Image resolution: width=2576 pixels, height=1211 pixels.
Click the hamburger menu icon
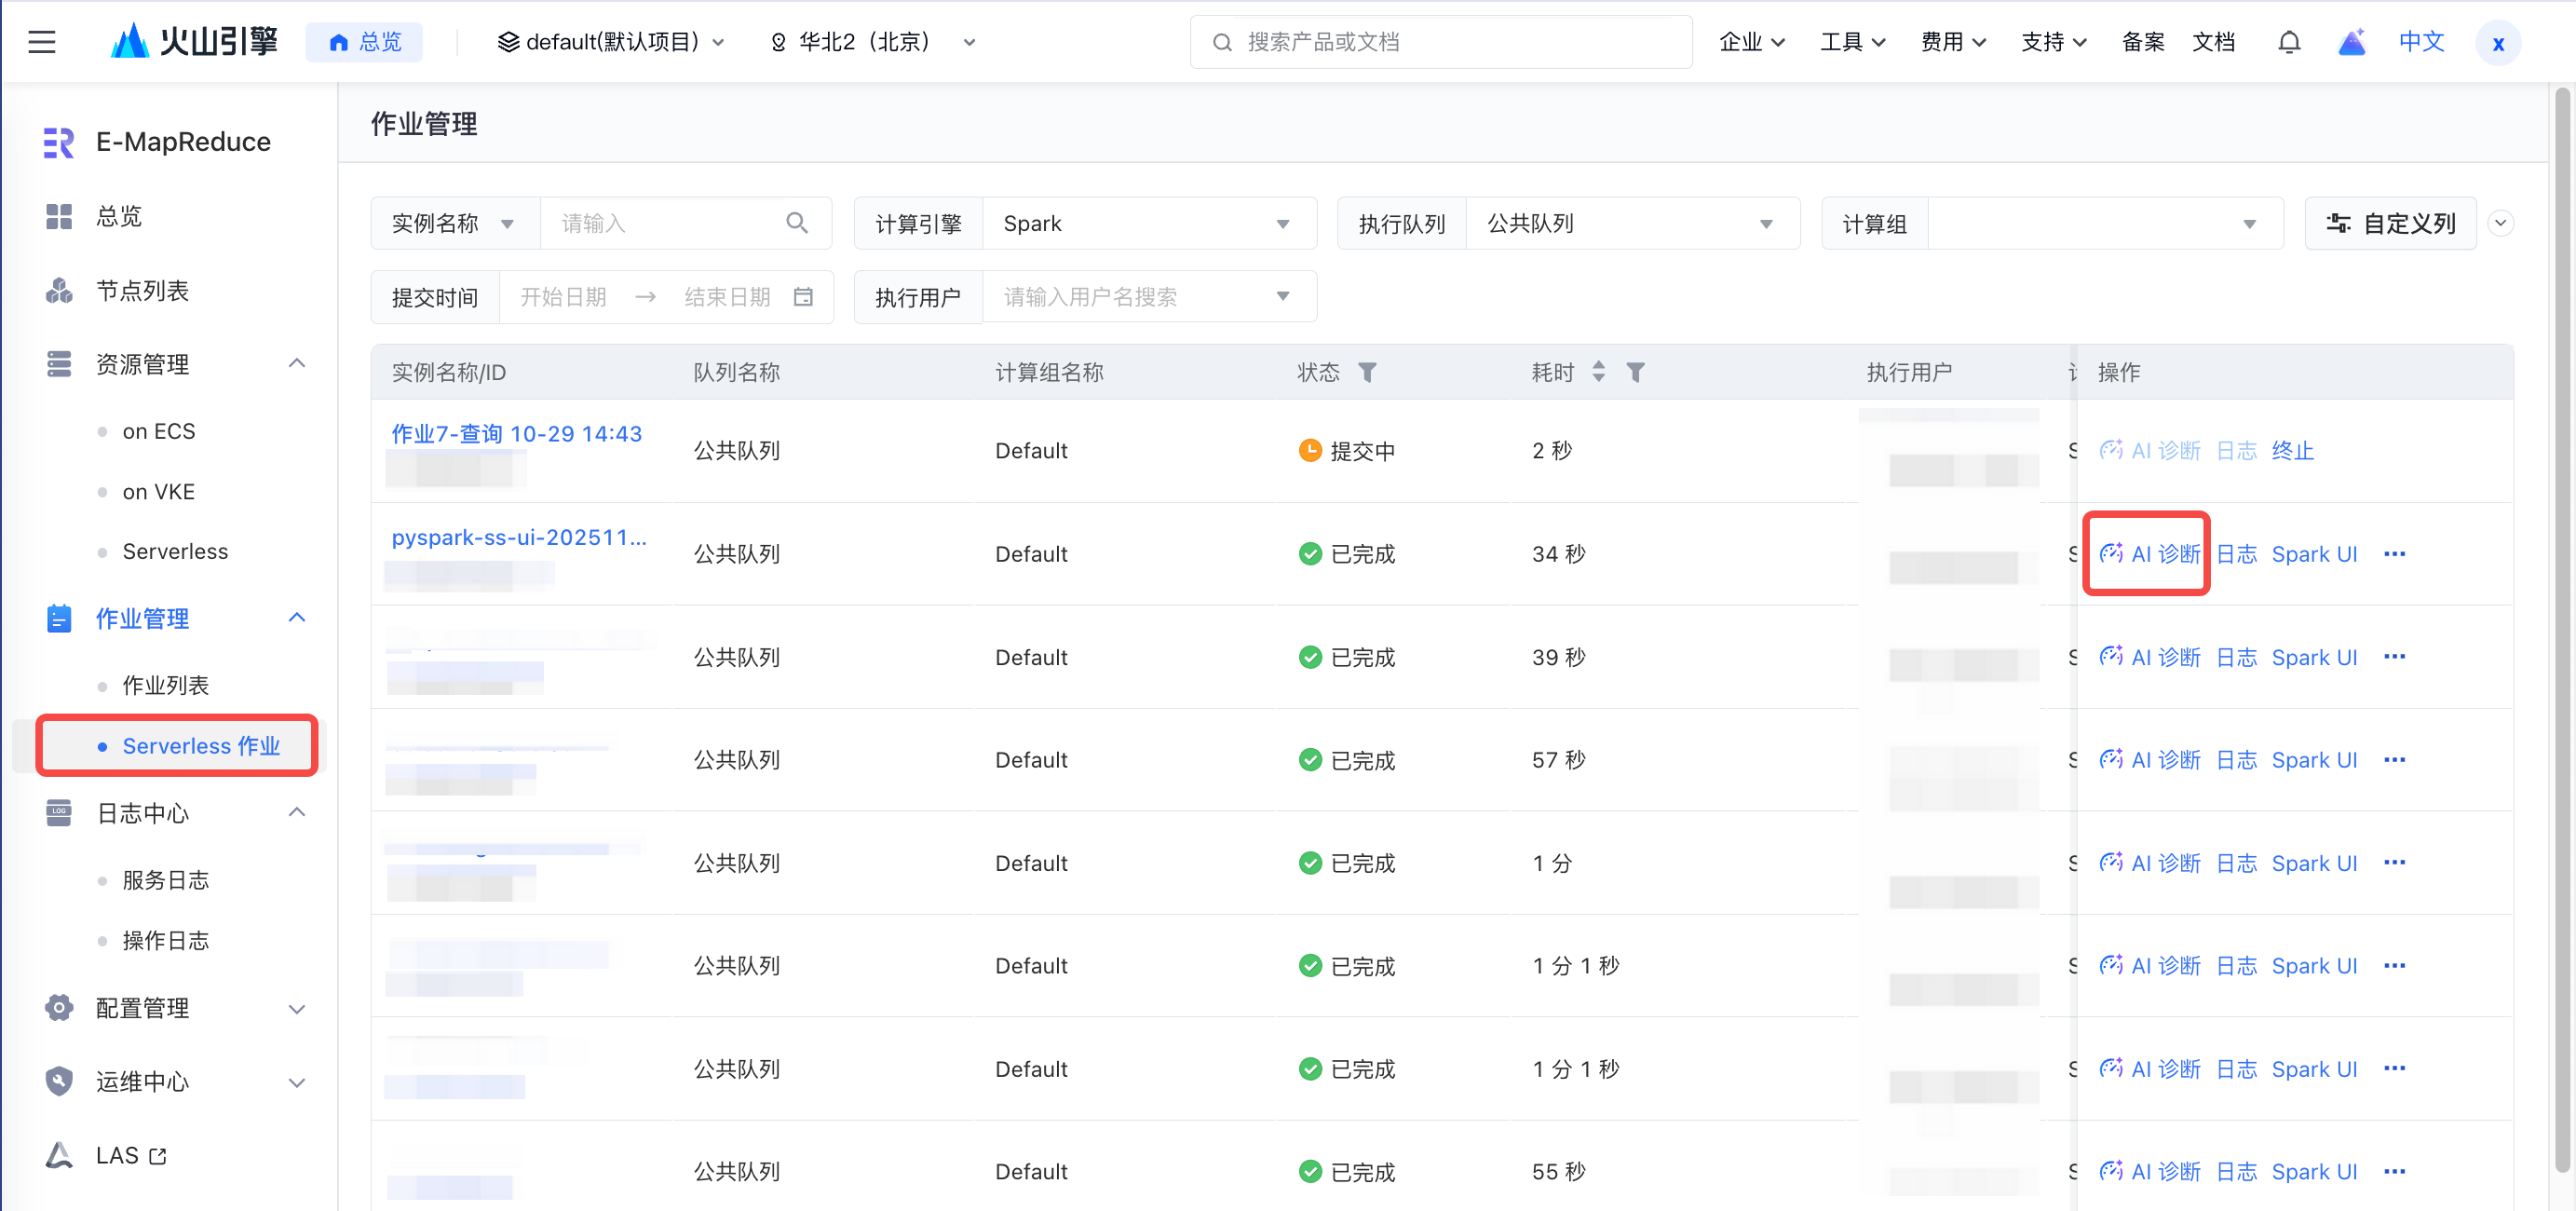pos(41,42)
